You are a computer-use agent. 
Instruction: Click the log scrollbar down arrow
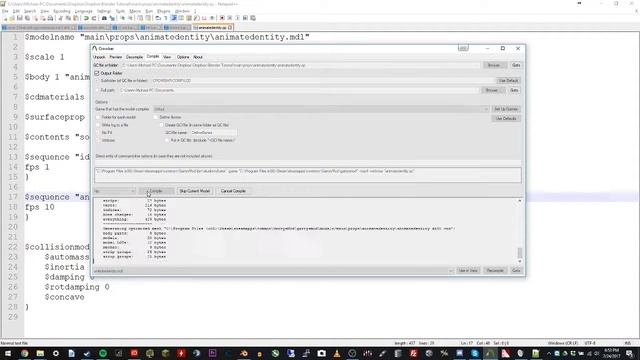(520, 261)
